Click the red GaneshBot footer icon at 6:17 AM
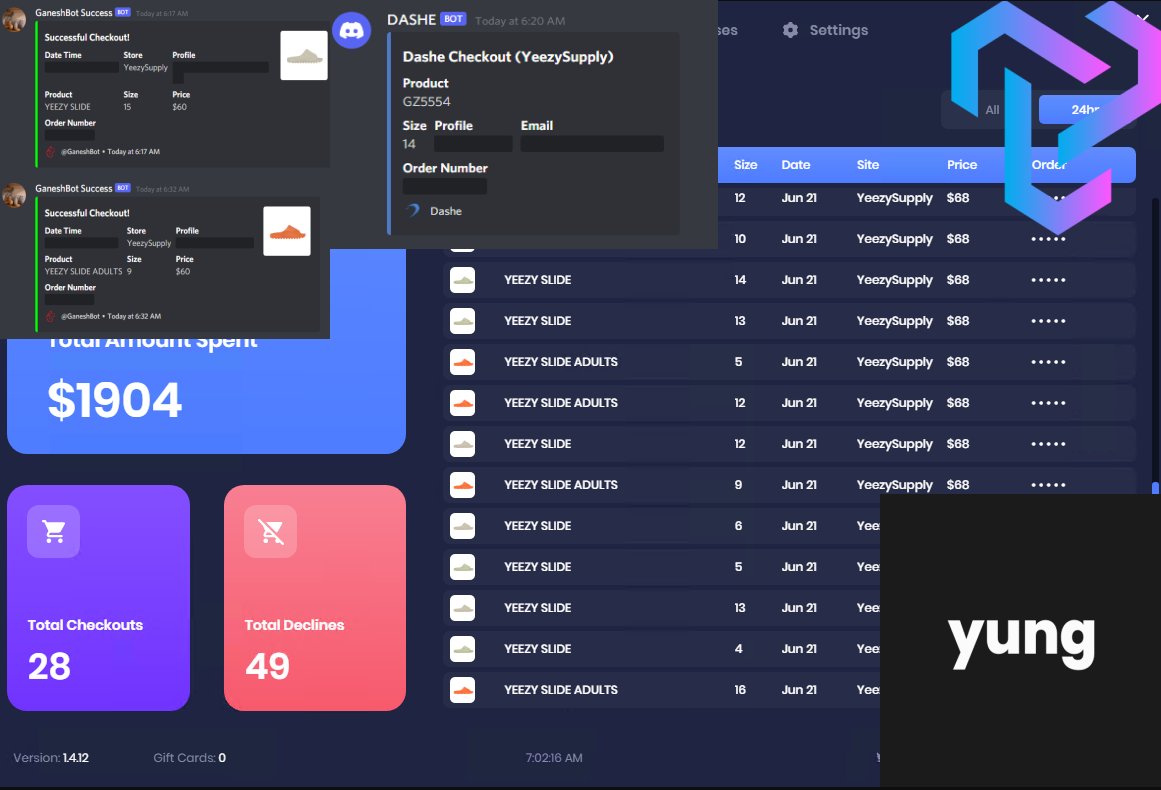This screenshot has height=790, width=1161. (51, 152)
